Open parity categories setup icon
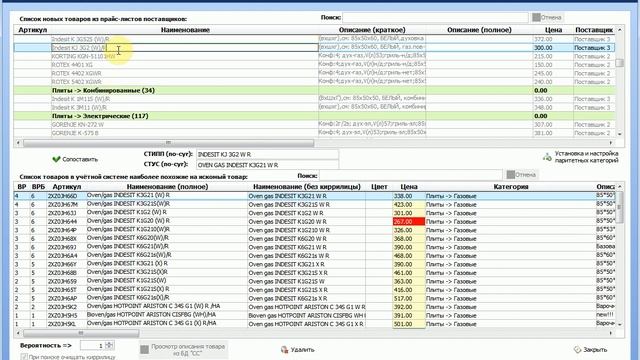Screen dimensions: 640x360 click(x=547, y=157)
